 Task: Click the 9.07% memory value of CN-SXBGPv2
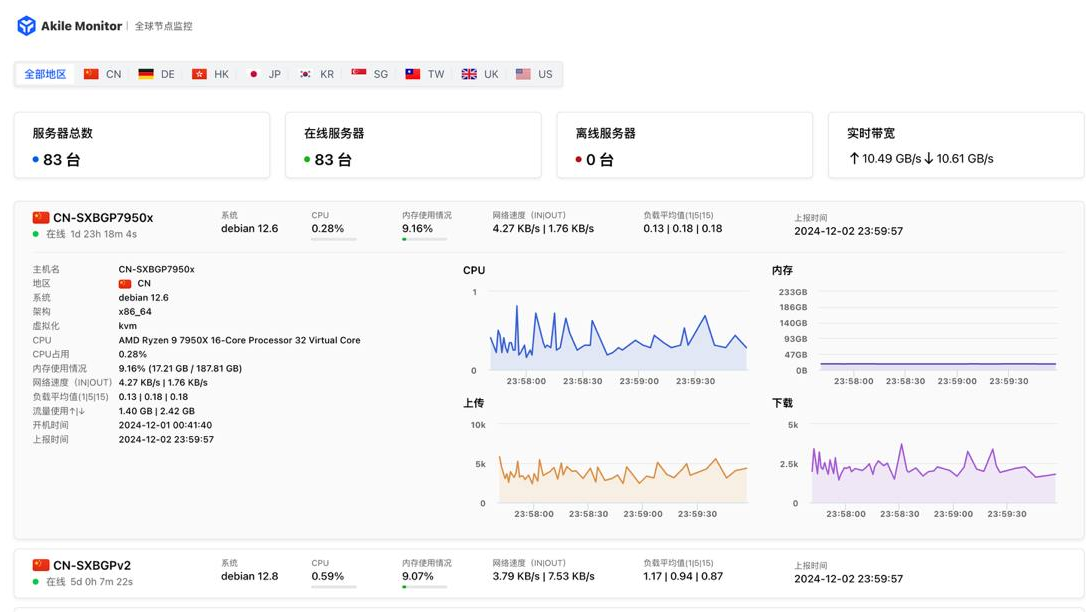pos(418,576)
